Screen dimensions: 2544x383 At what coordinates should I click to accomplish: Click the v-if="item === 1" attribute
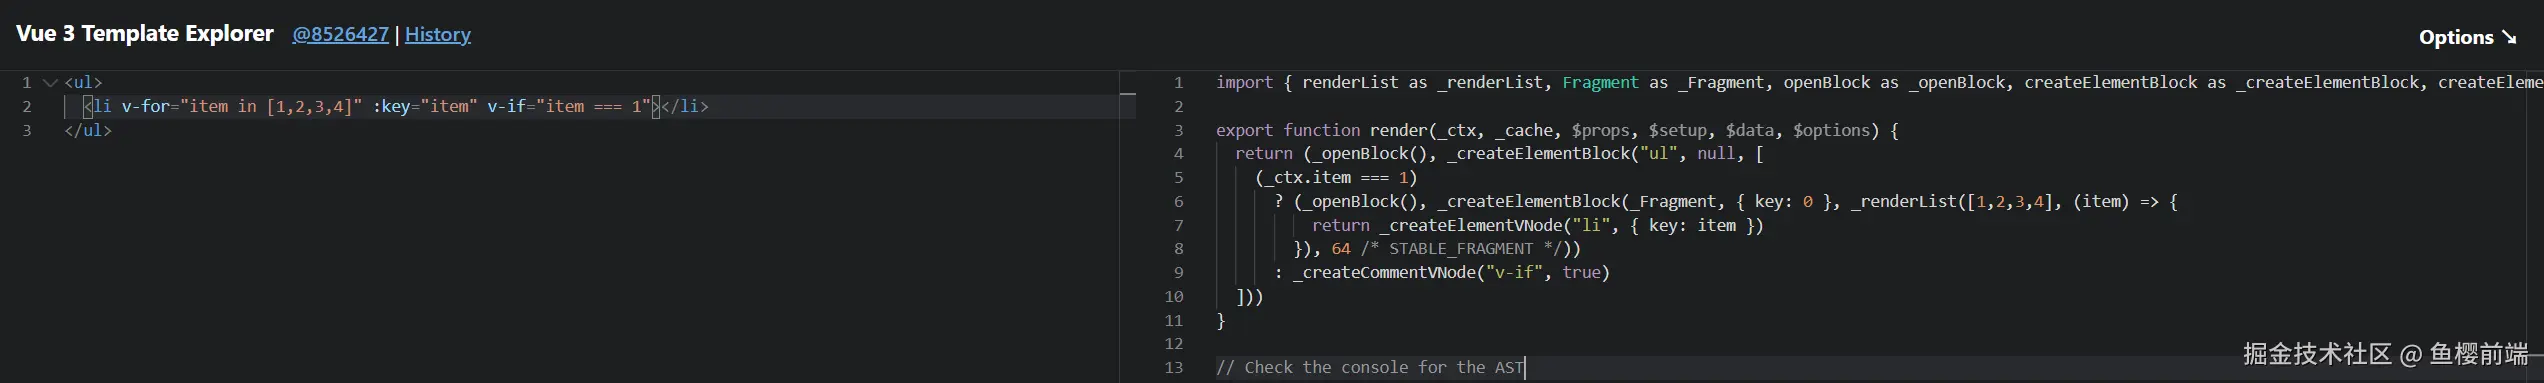[x=569, y=106]
